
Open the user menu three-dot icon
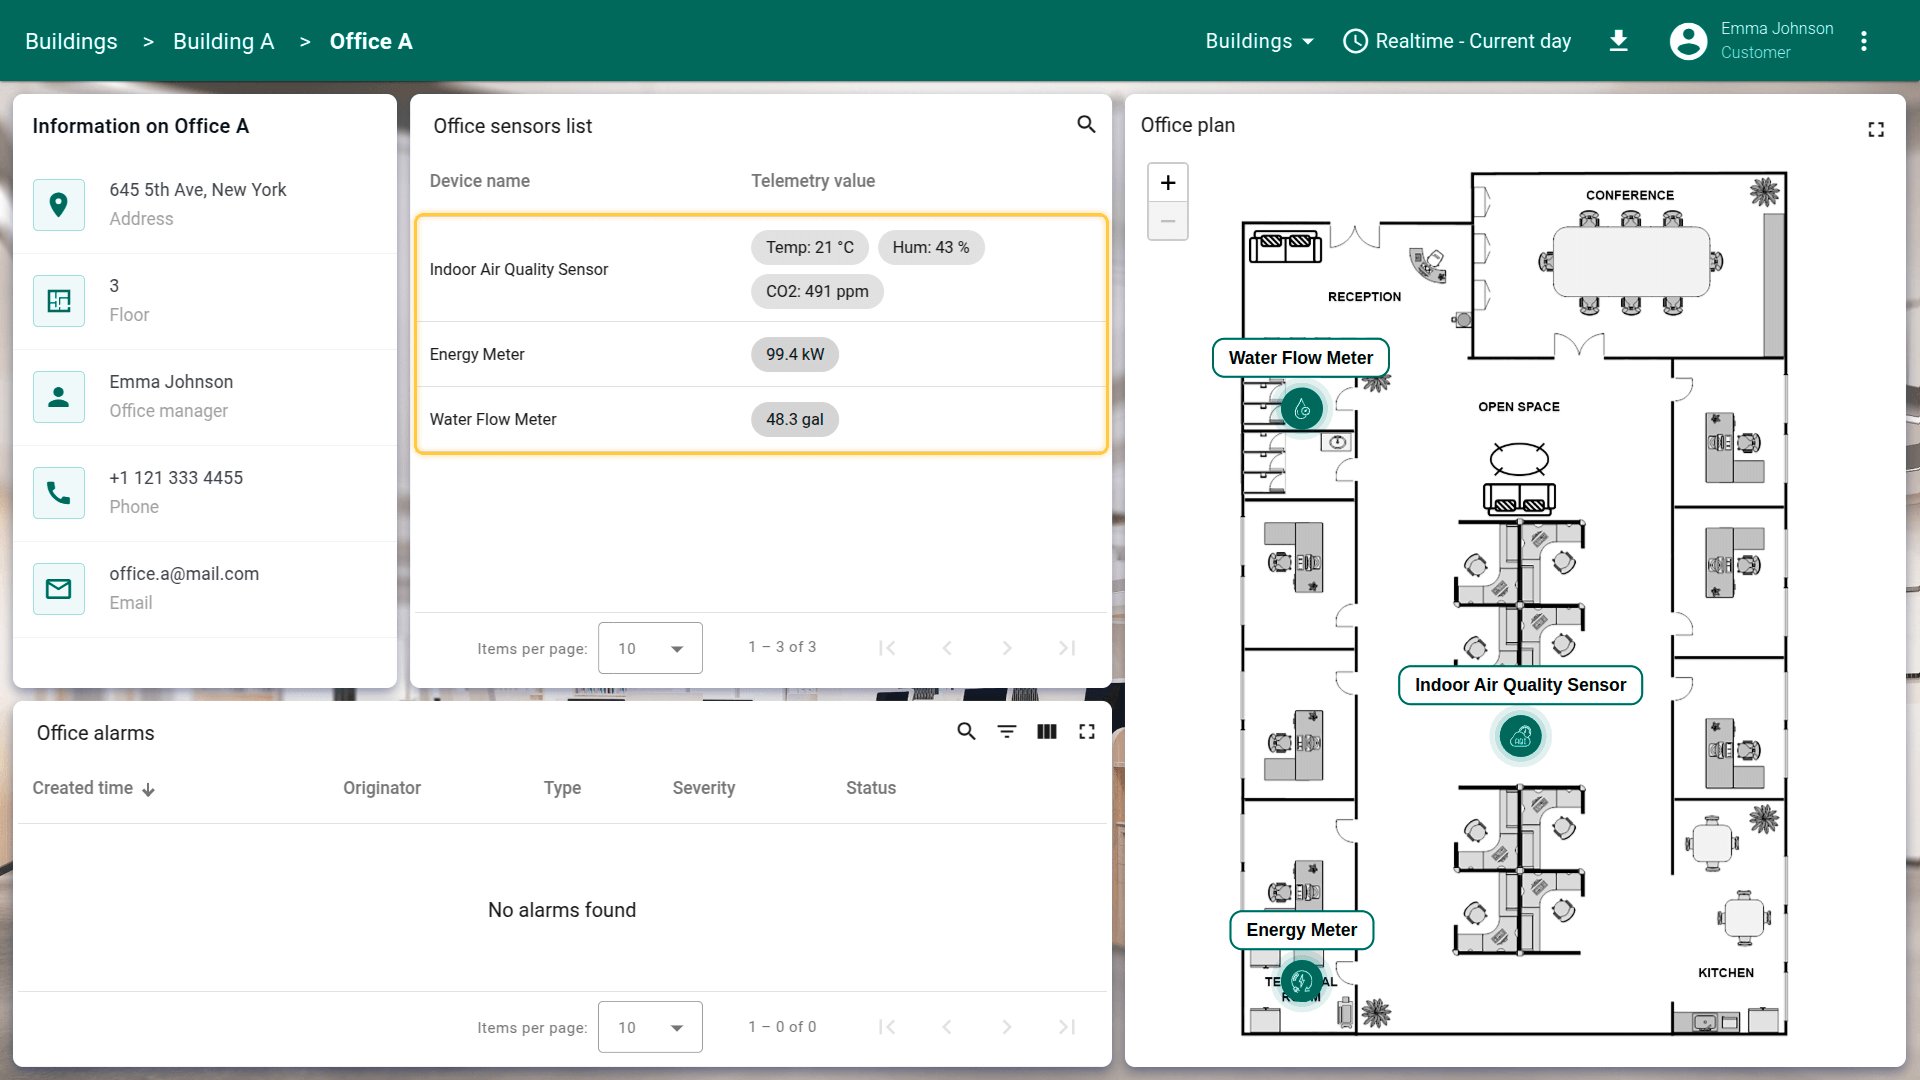(1863, 41)
